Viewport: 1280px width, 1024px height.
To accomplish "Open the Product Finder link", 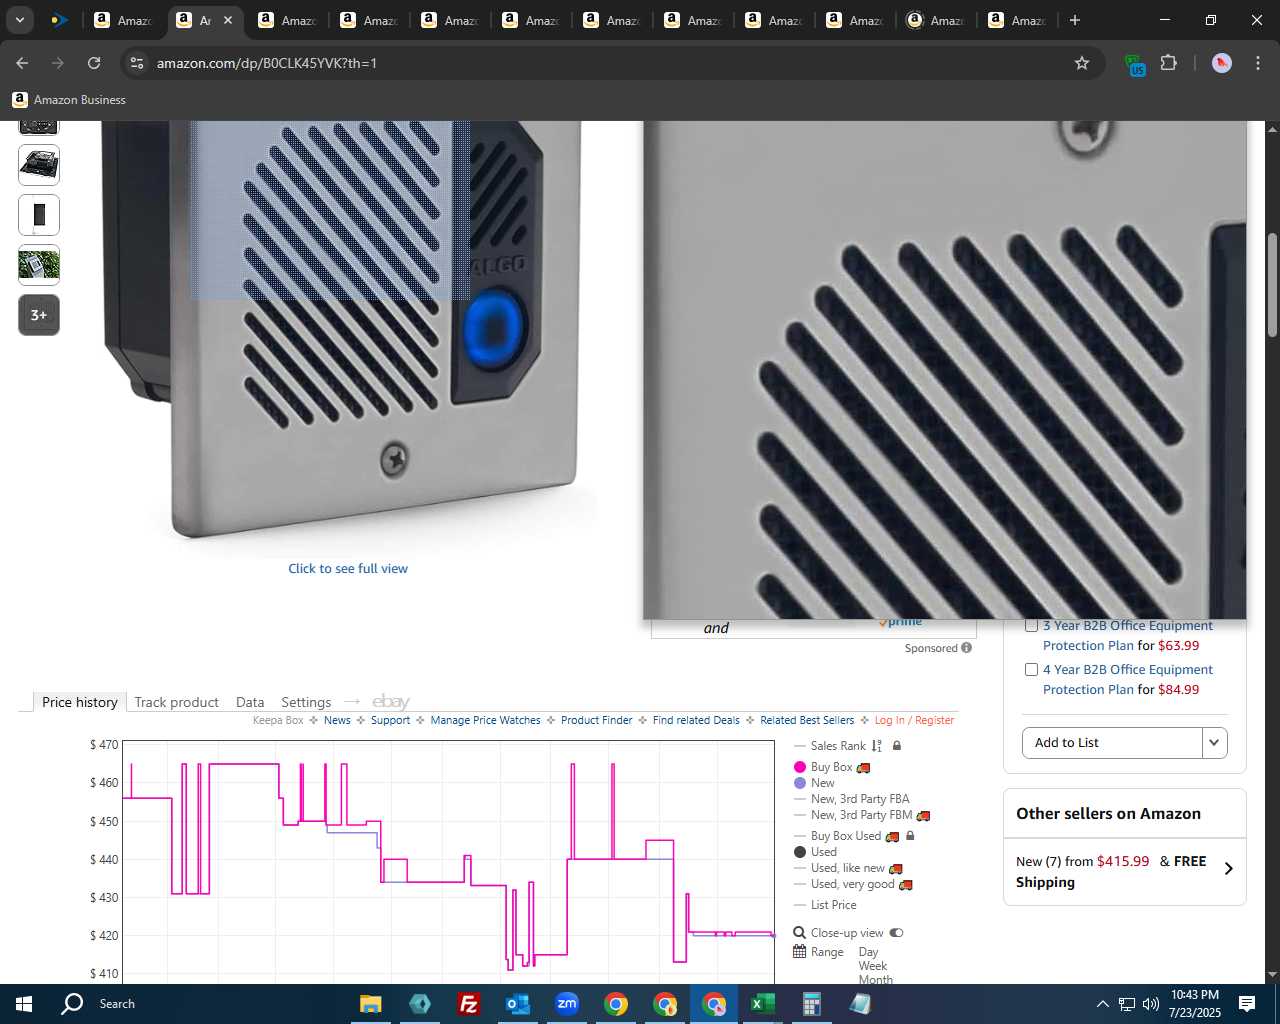I will point(597,720).
